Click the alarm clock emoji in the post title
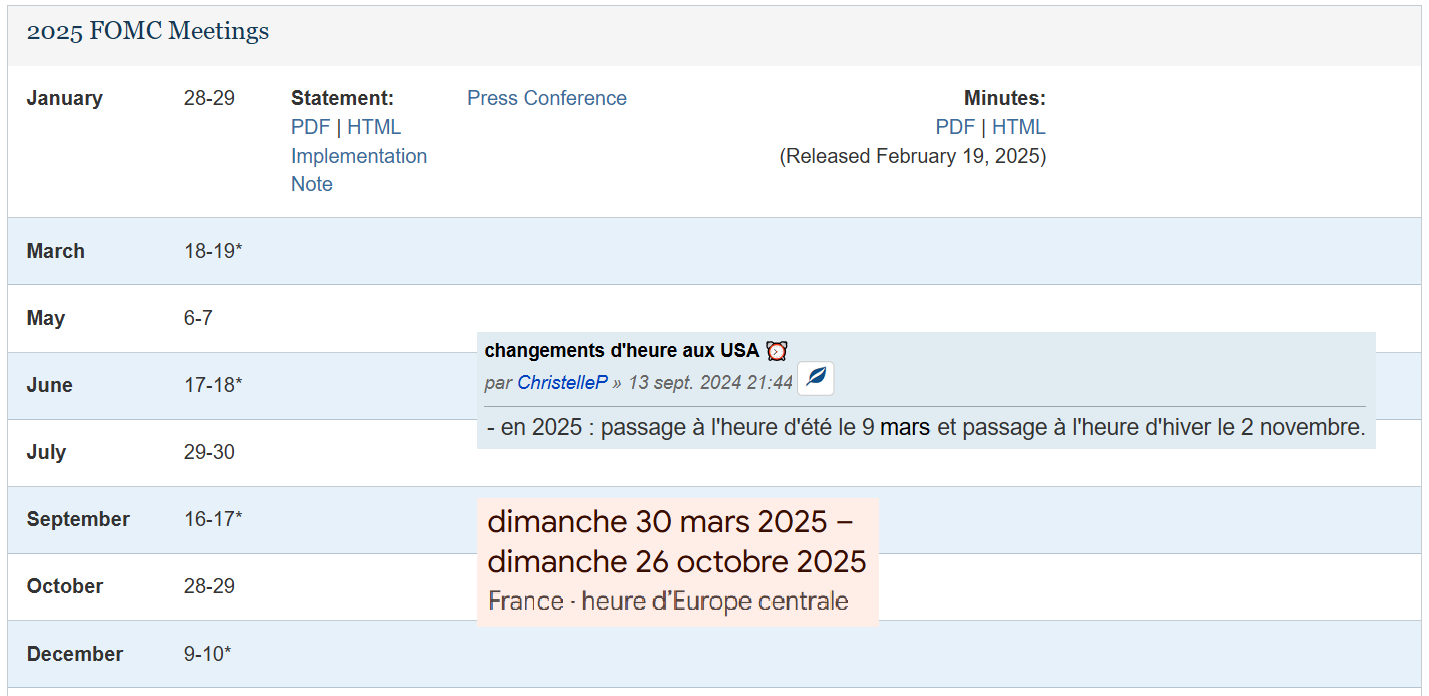Screen dimensions: 1429x696 click(x=777, y=351)
